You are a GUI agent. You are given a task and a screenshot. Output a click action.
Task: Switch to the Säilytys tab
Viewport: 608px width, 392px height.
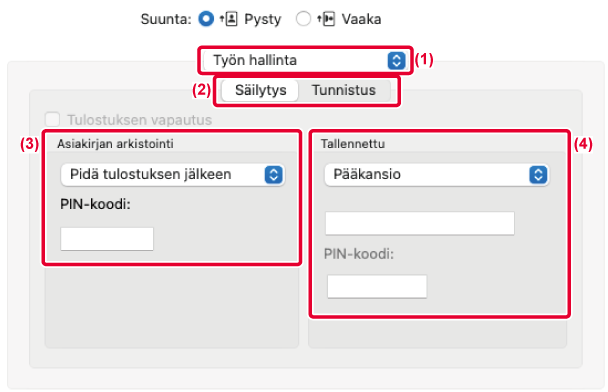261,90
